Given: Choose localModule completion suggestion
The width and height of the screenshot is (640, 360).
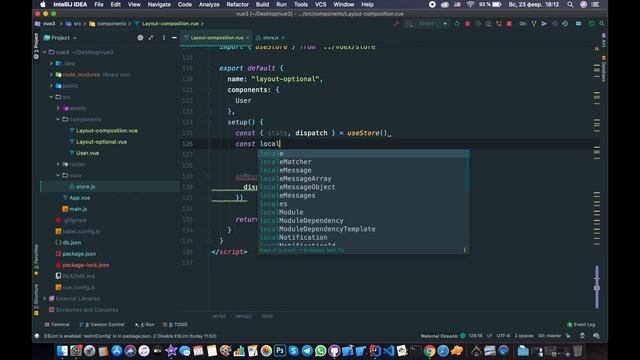Looking at the screenshot, I should click(363, 212).
